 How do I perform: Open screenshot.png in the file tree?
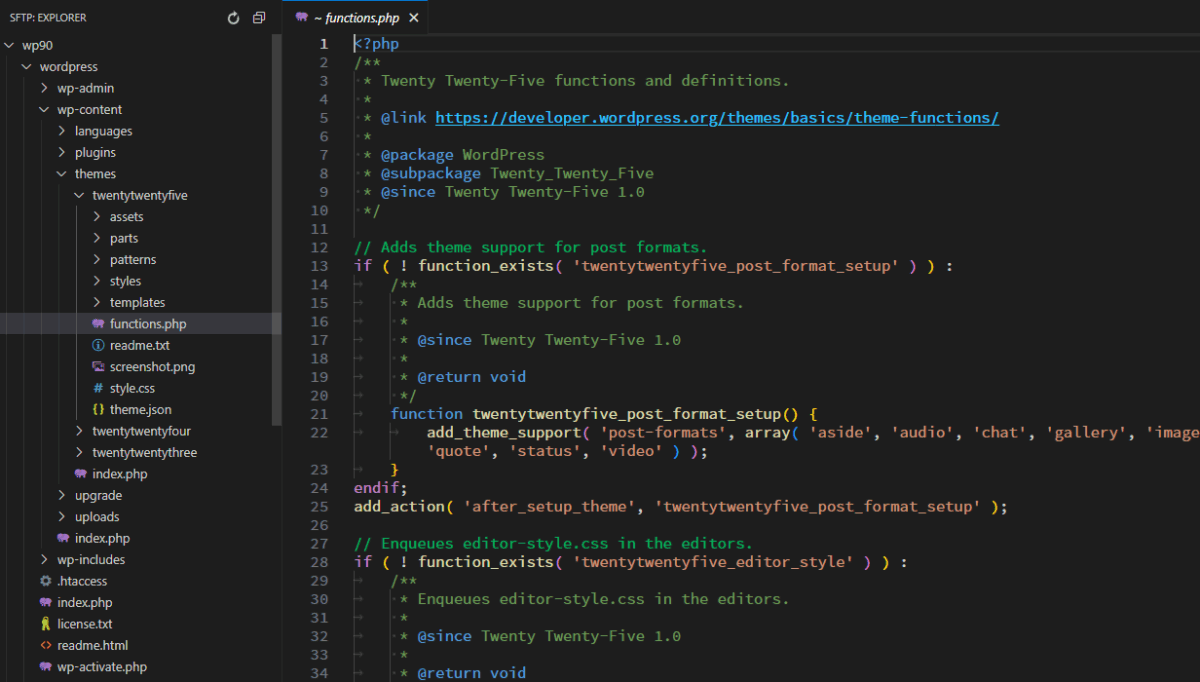[152, 367]
